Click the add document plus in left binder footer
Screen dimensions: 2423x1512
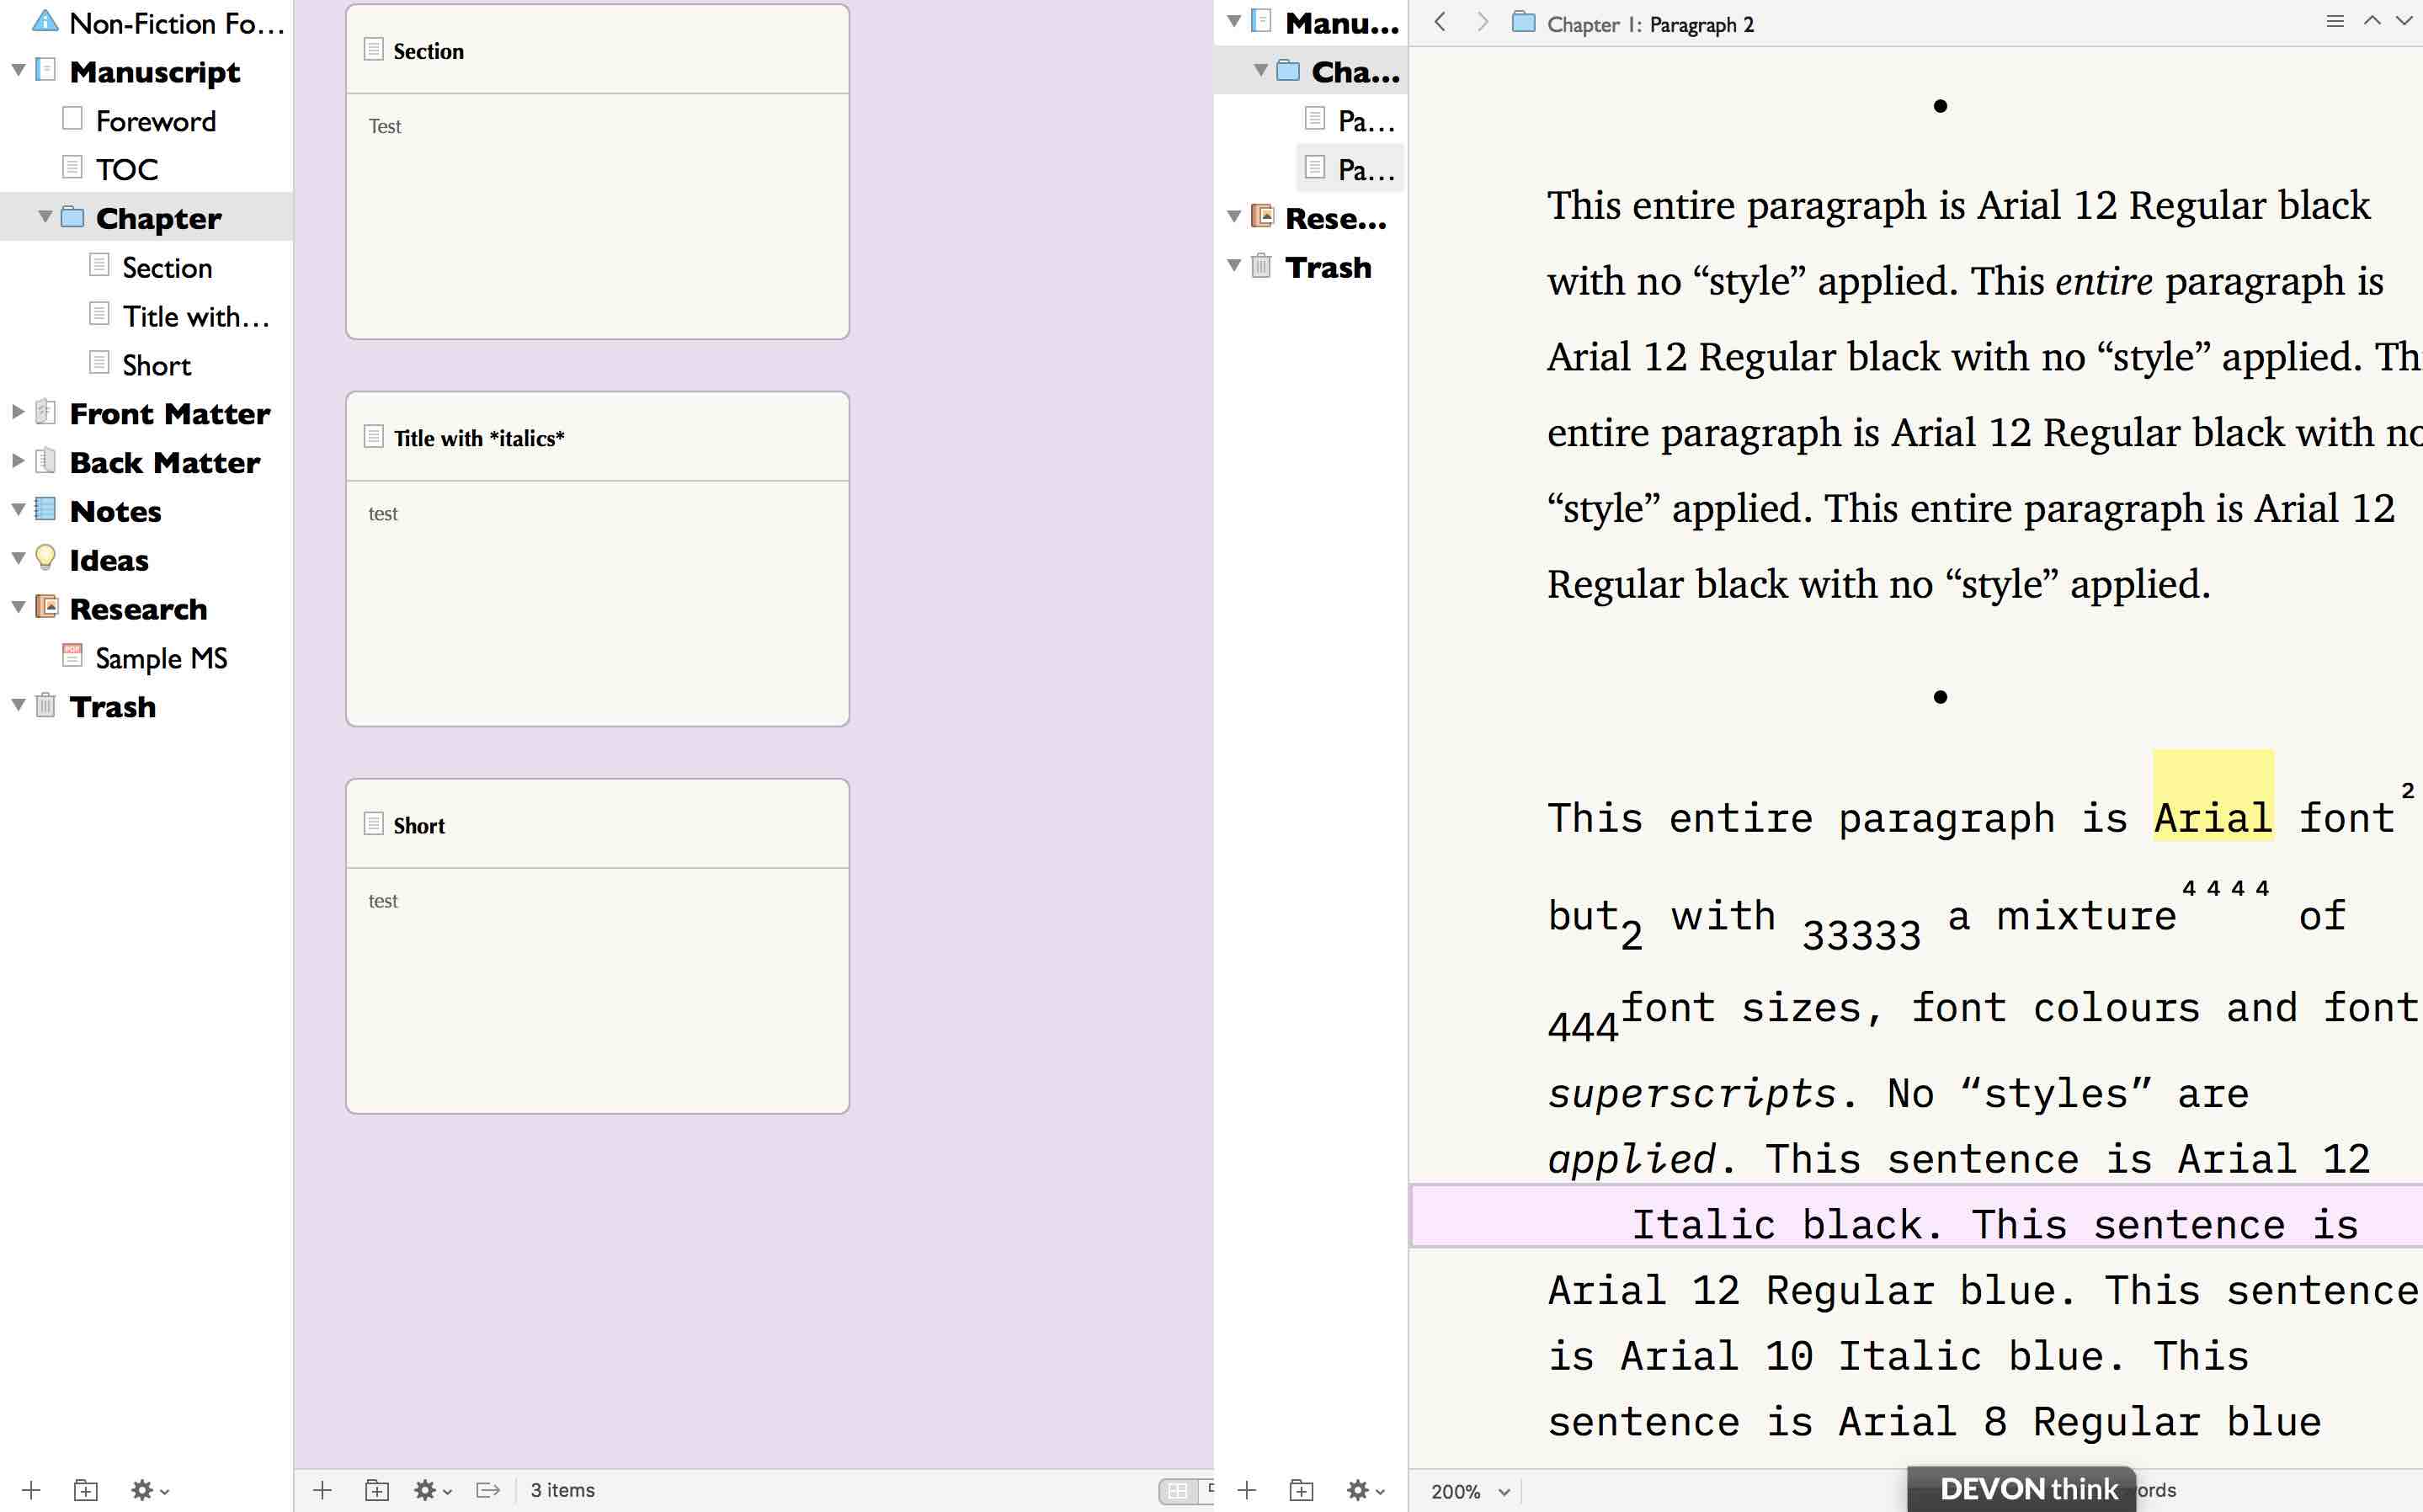31,1490
